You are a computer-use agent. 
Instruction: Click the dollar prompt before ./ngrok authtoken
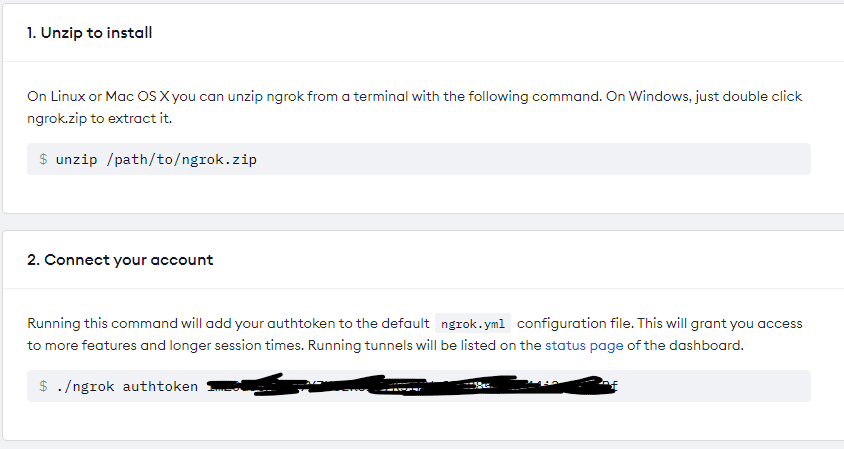click(x=43, y=386)
